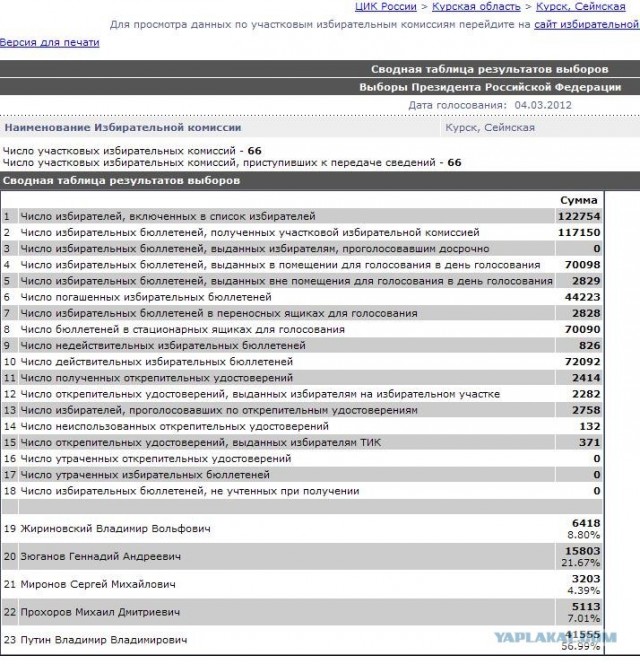Select the value 44223 in row 6
Viewport: 640px width, 664px height.
pyautogui.click(x=582, y=297)
